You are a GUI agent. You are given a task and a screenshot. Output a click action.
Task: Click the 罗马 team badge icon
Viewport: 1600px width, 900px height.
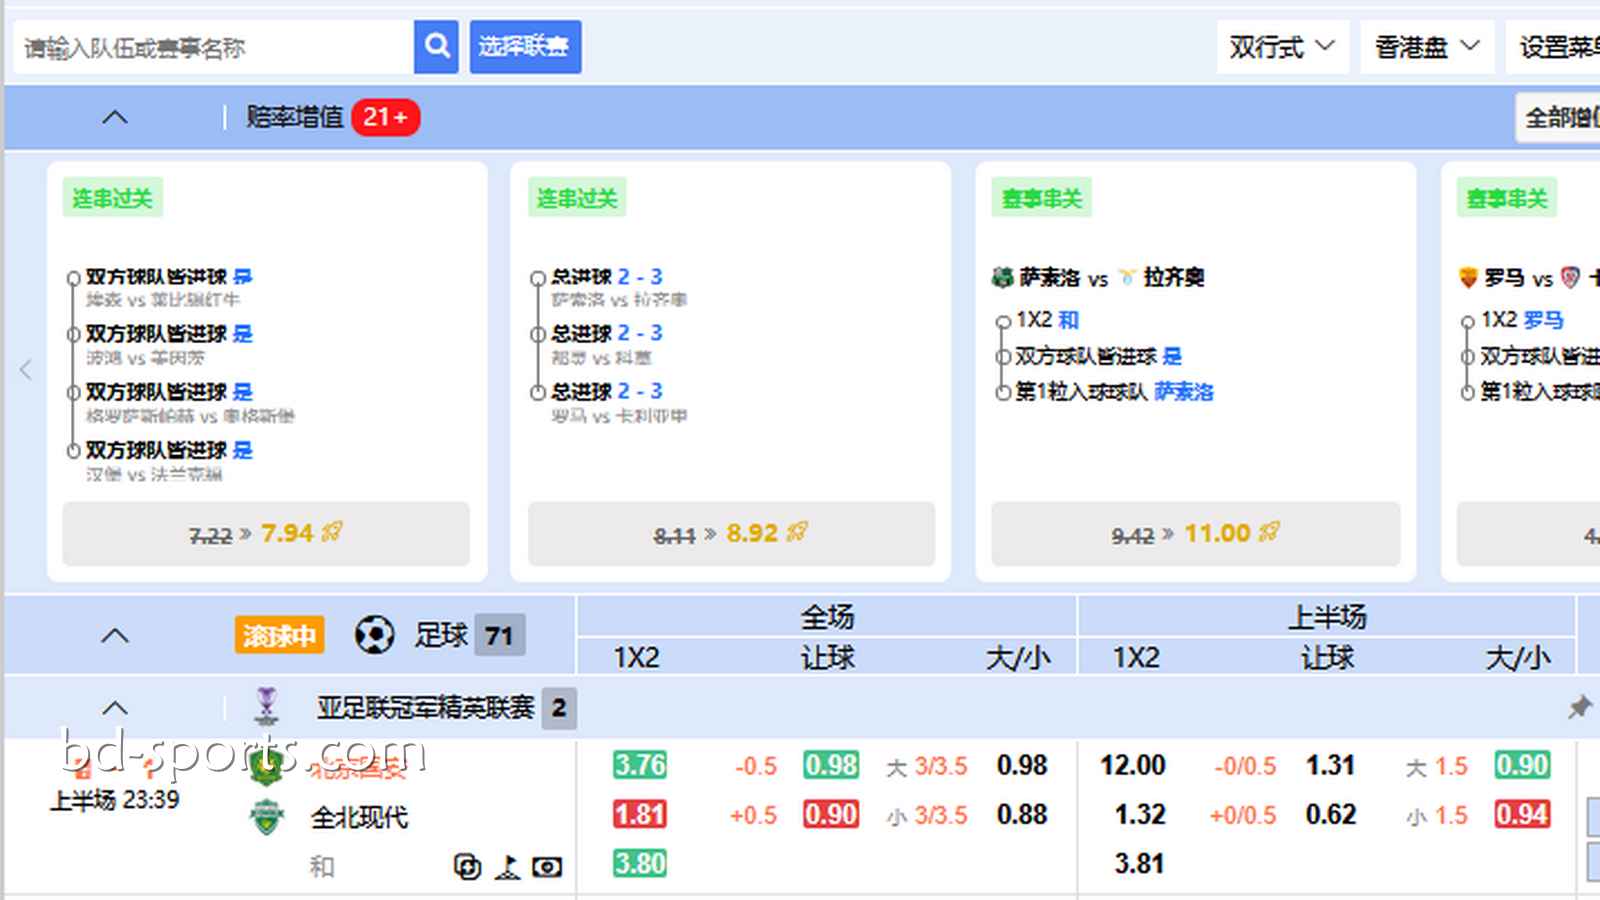pos(1468,277)
